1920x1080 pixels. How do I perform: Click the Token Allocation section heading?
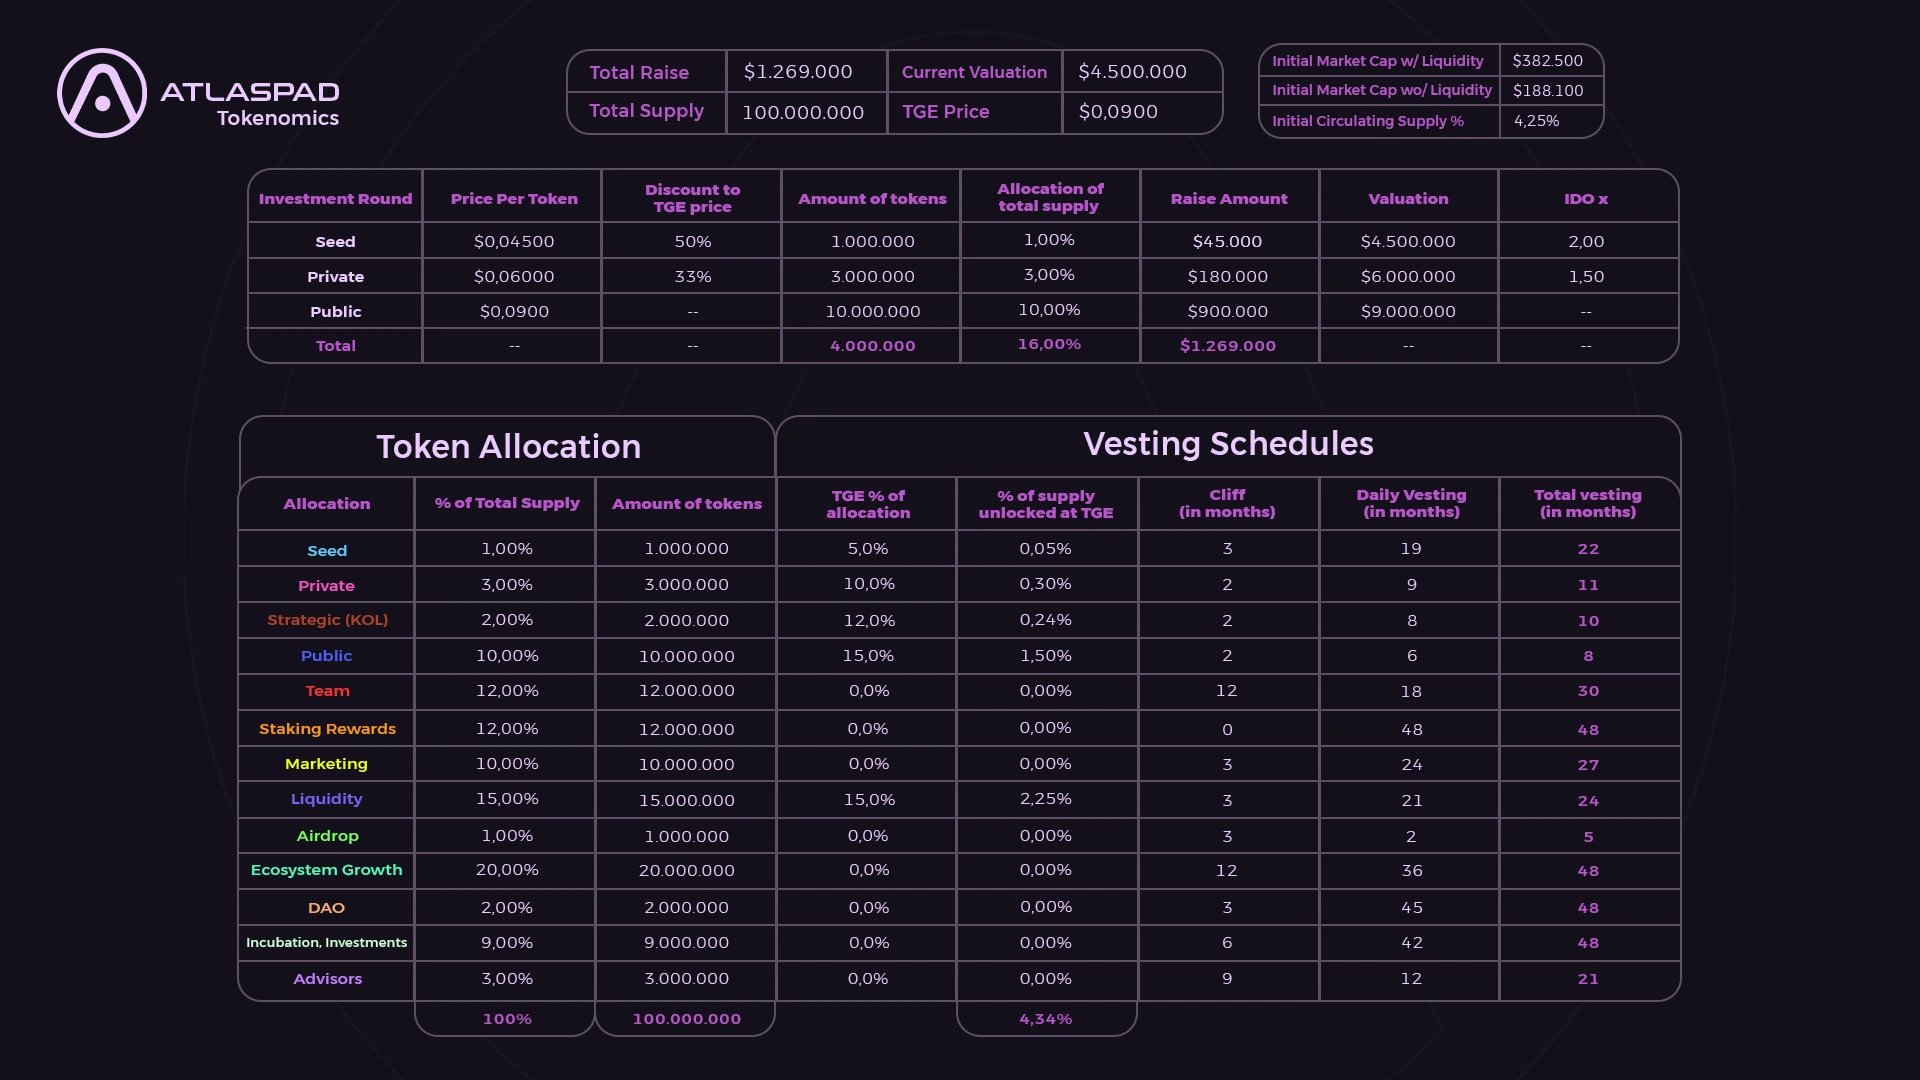click(508, 446)
